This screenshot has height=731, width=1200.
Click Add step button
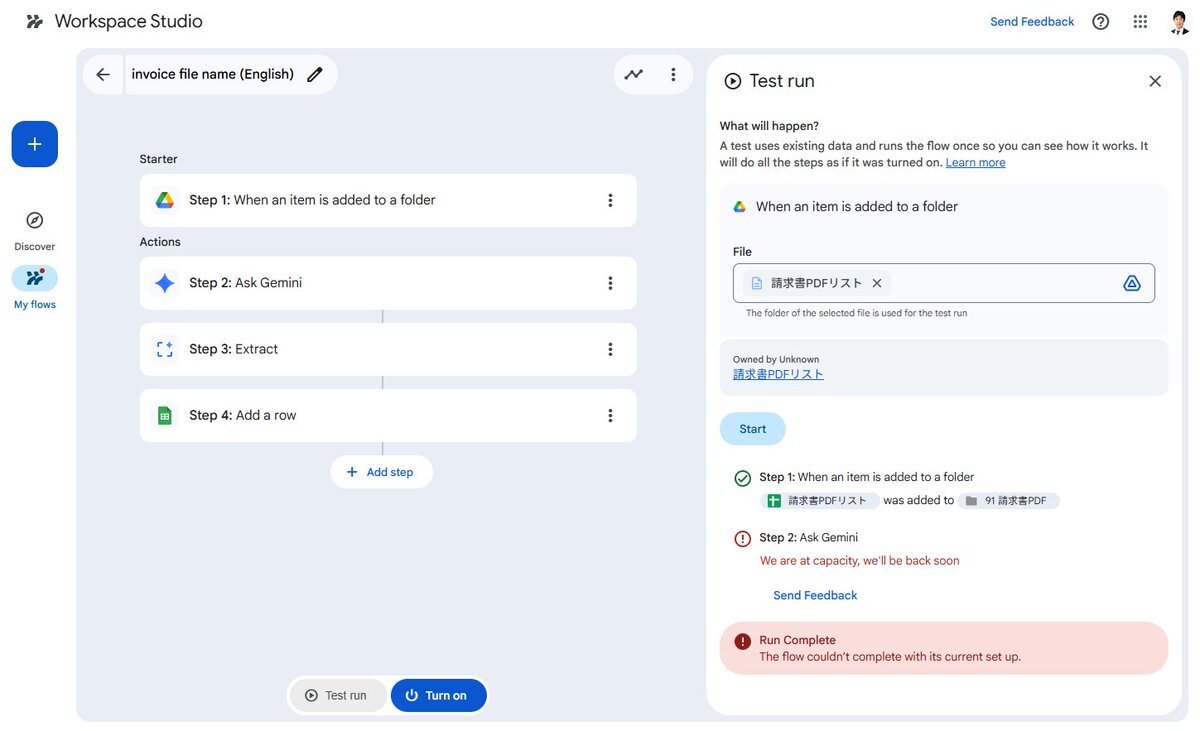381,472
